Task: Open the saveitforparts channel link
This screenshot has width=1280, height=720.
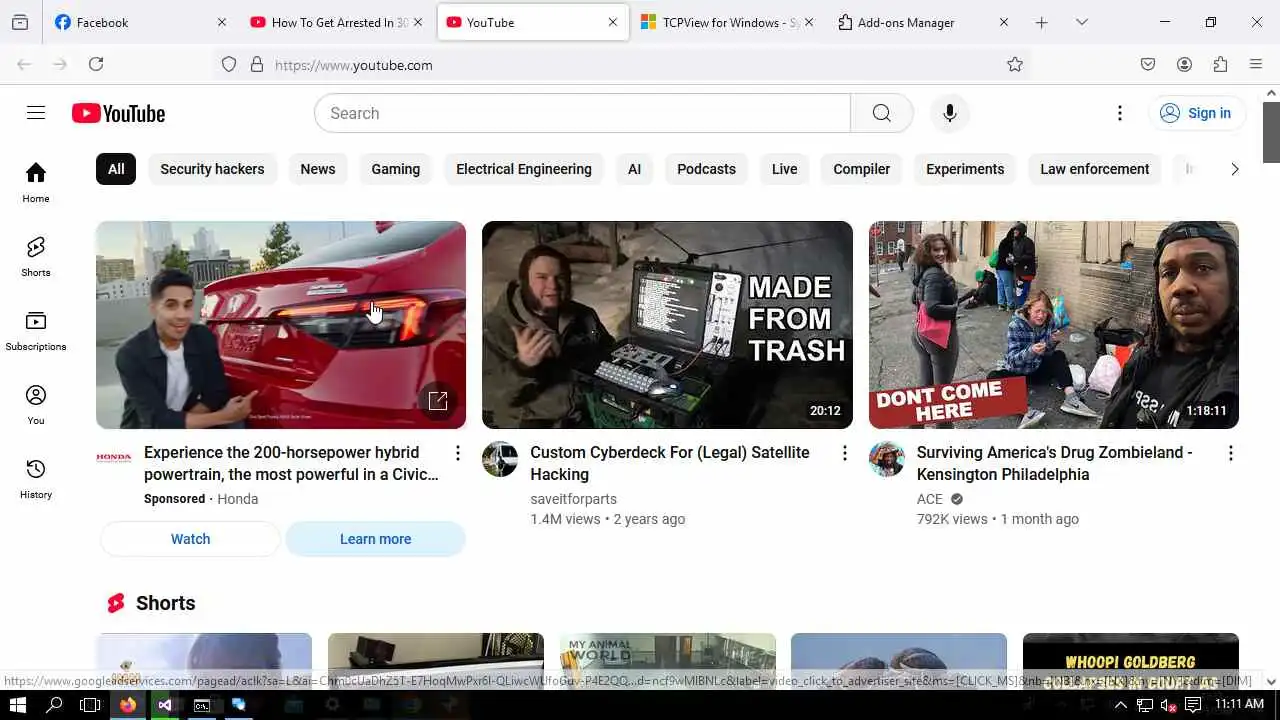Action: tap(573, 499)
